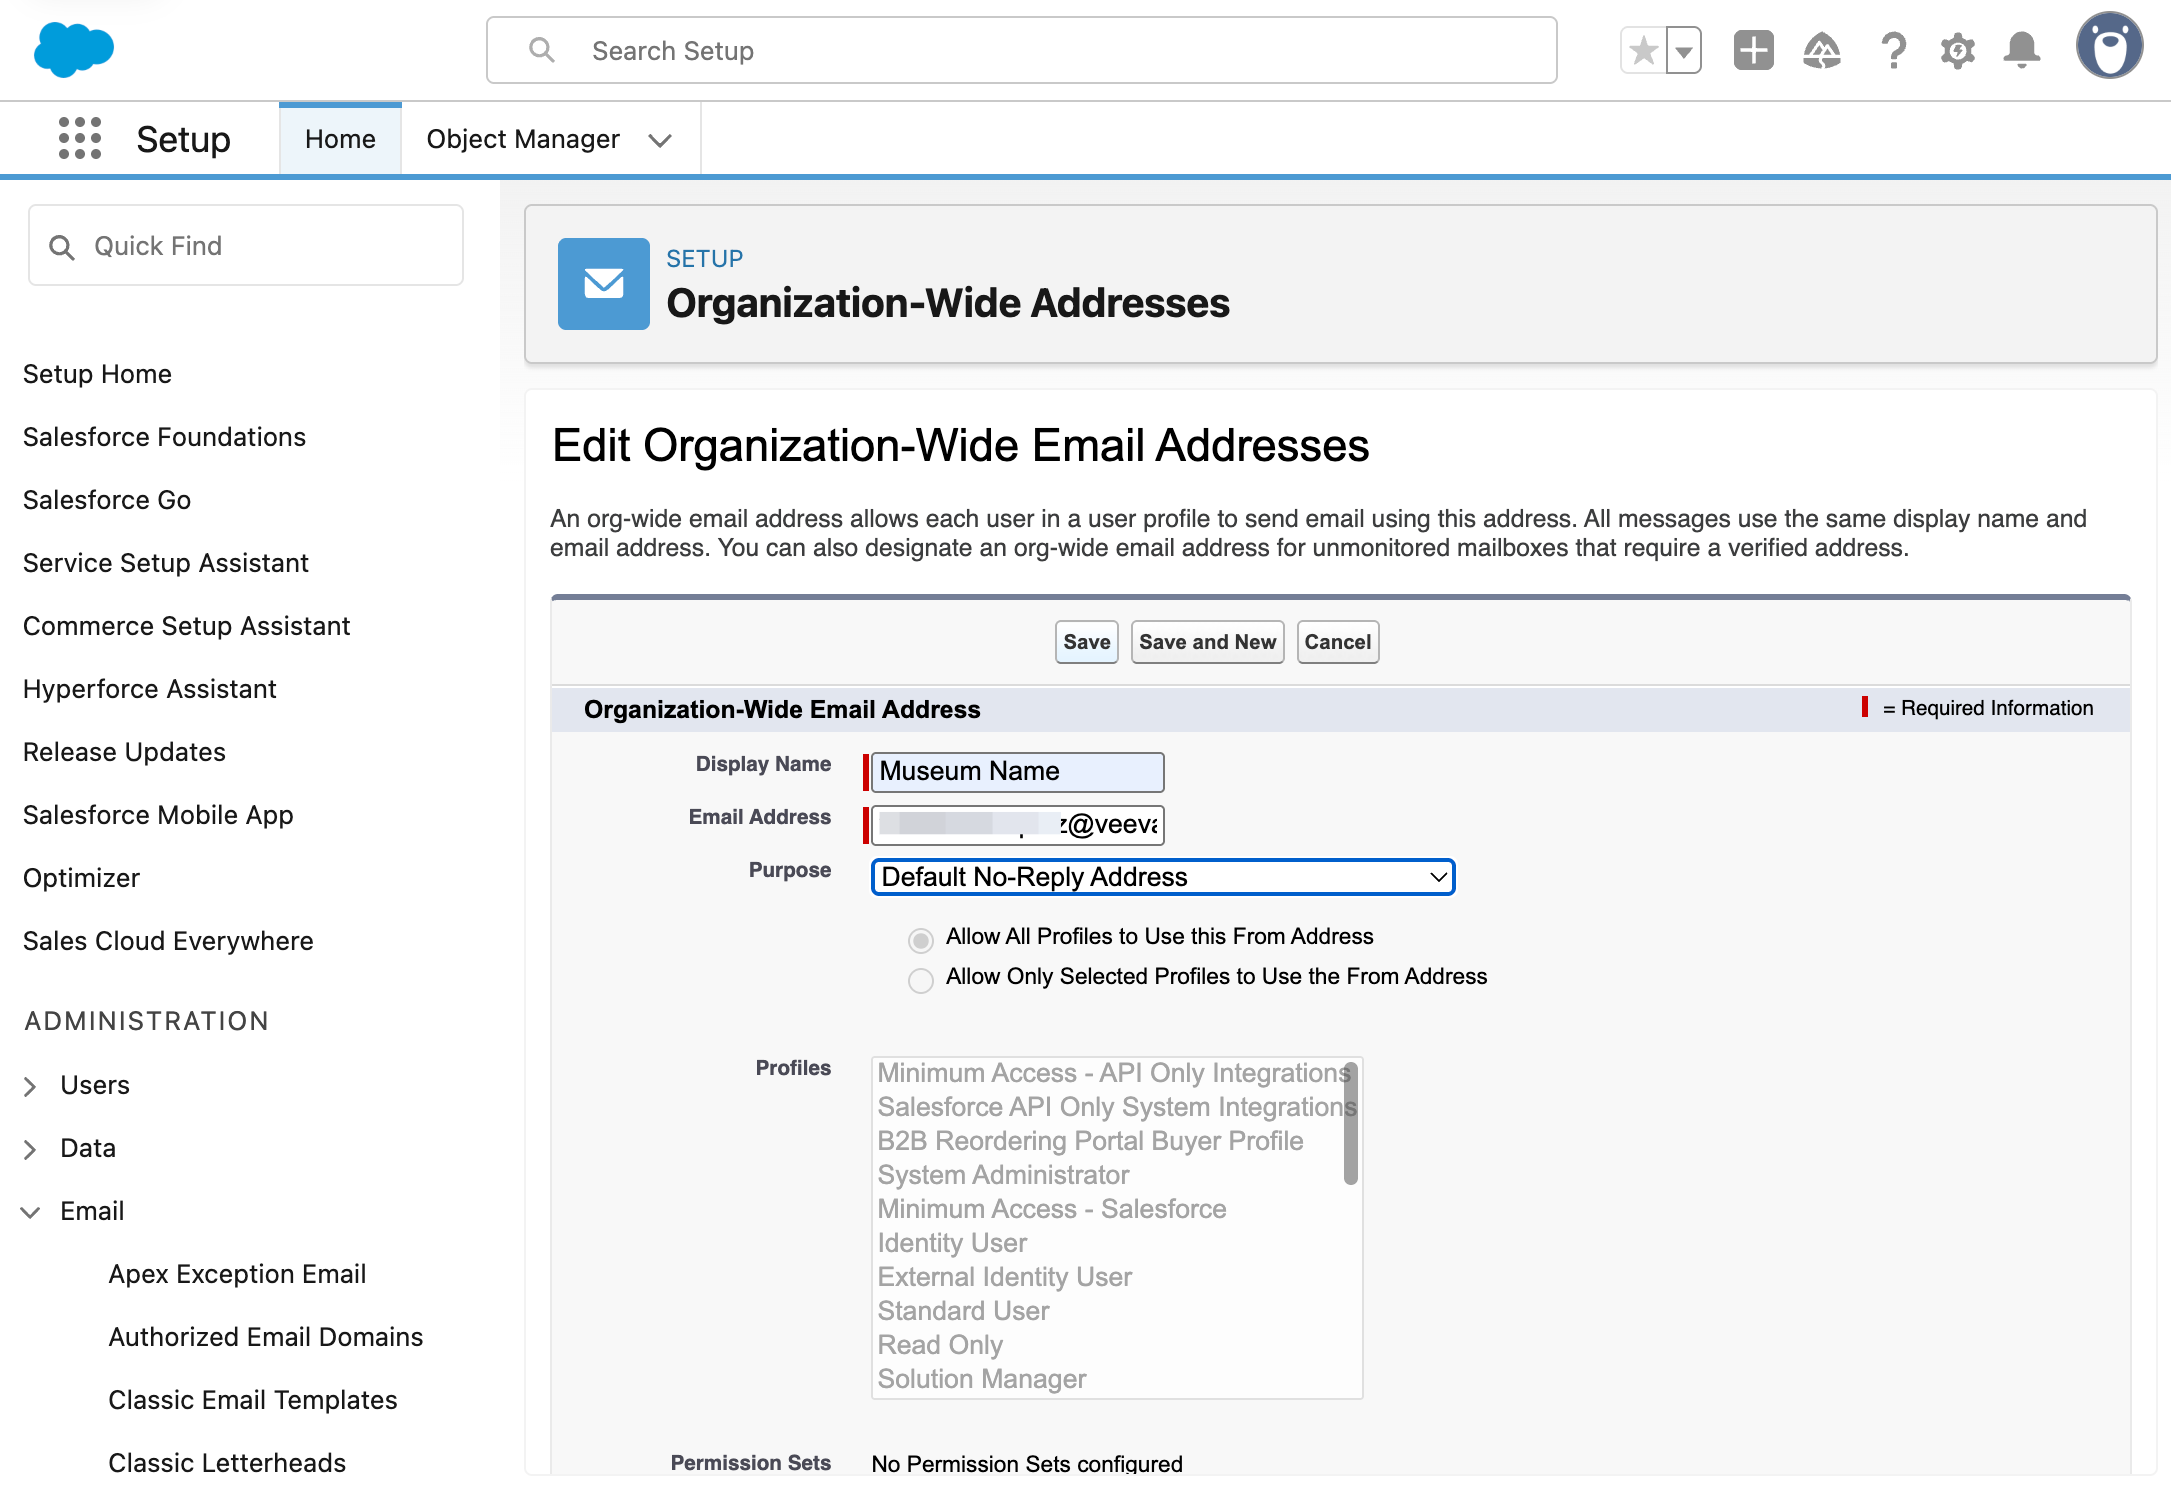Click the Save button
2171x1499 pixels.
pyautogui.click(x=1086, y=642)
